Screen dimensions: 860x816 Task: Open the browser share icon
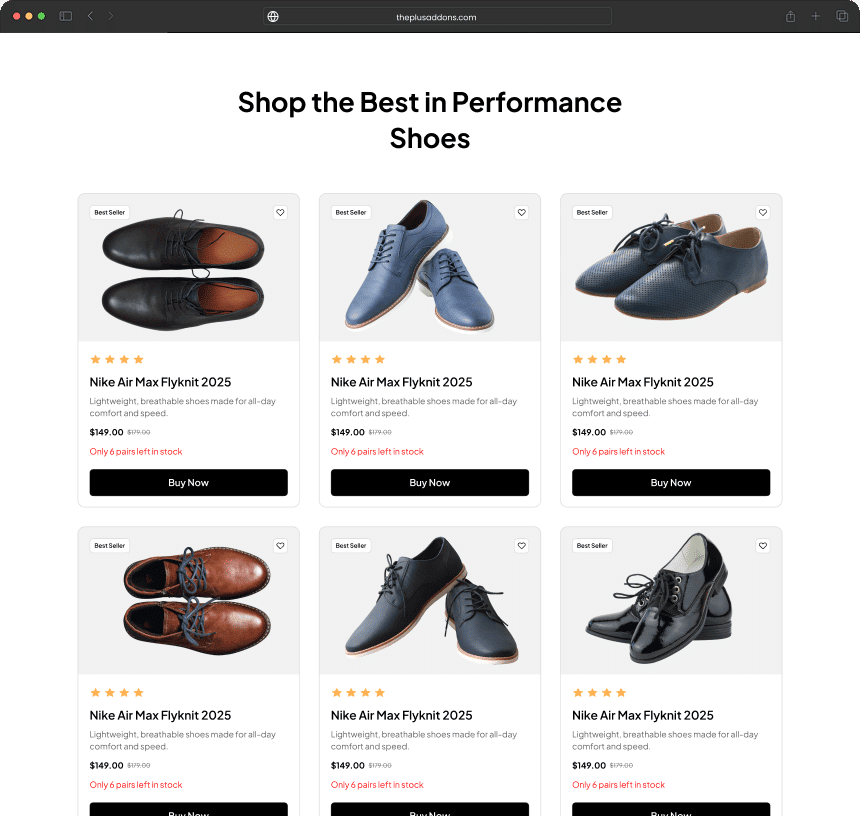click(x=790, y=16)
